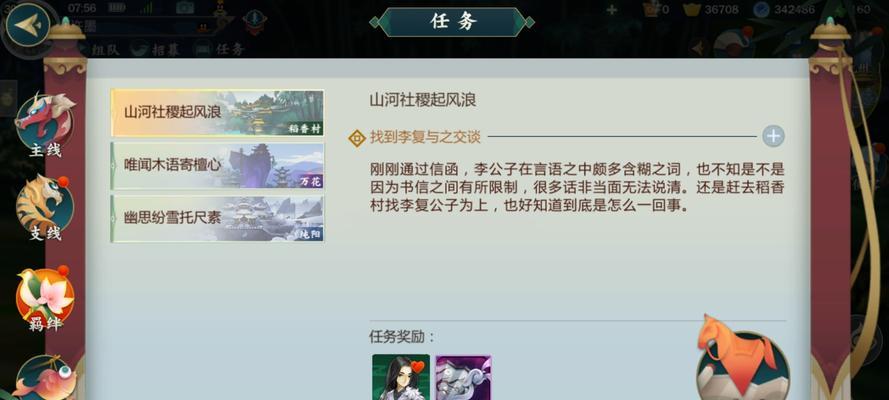
Task: Tap the orange origami horse icon
Action: point(740,358)
